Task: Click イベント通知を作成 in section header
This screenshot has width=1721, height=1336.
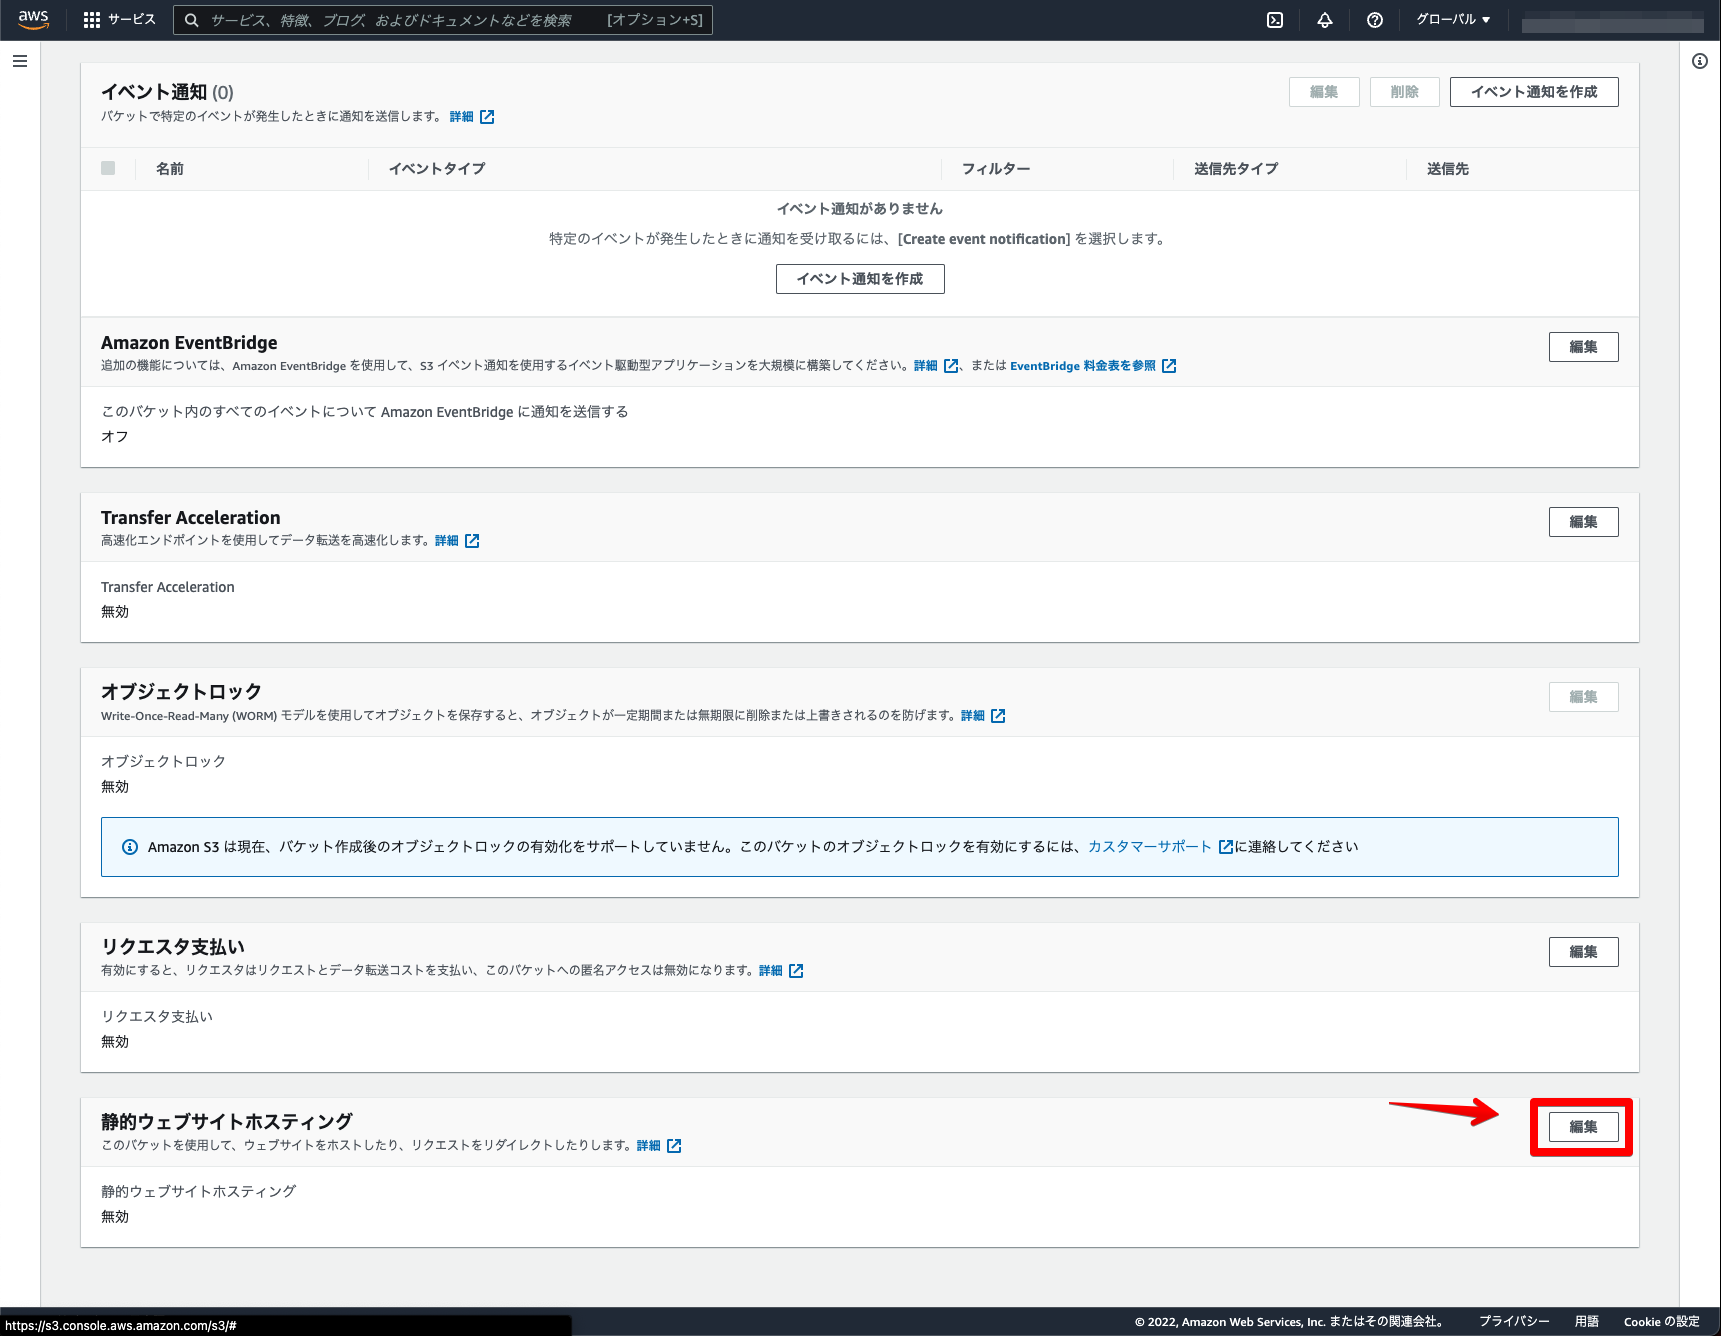Action: tap(1534, 92)
